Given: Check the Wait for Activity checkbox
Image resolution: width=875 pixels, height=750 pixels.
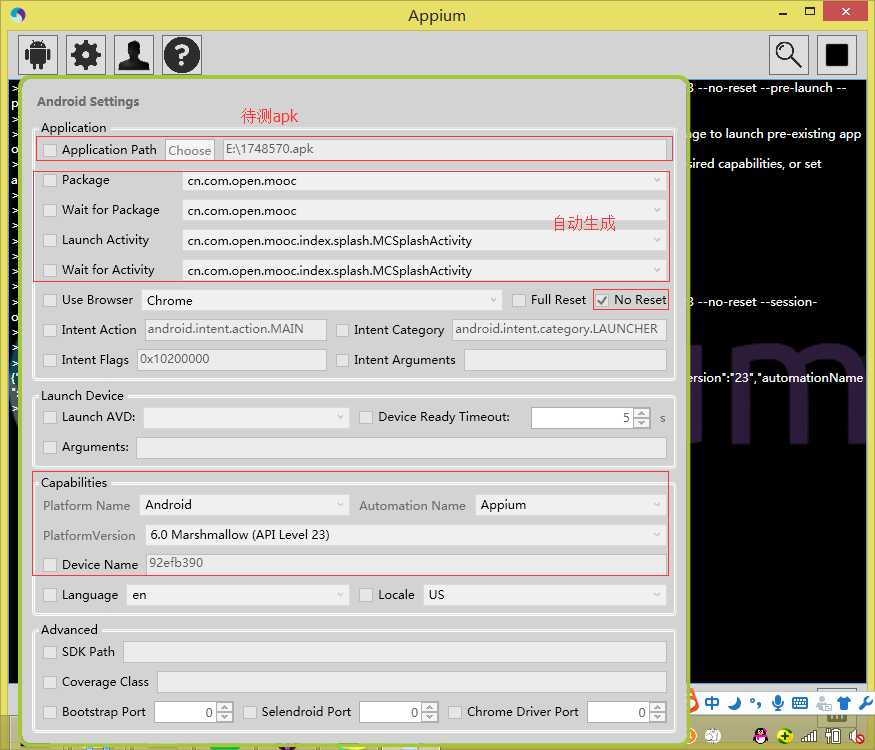Looking at the screenshot, I should point(50,270).
